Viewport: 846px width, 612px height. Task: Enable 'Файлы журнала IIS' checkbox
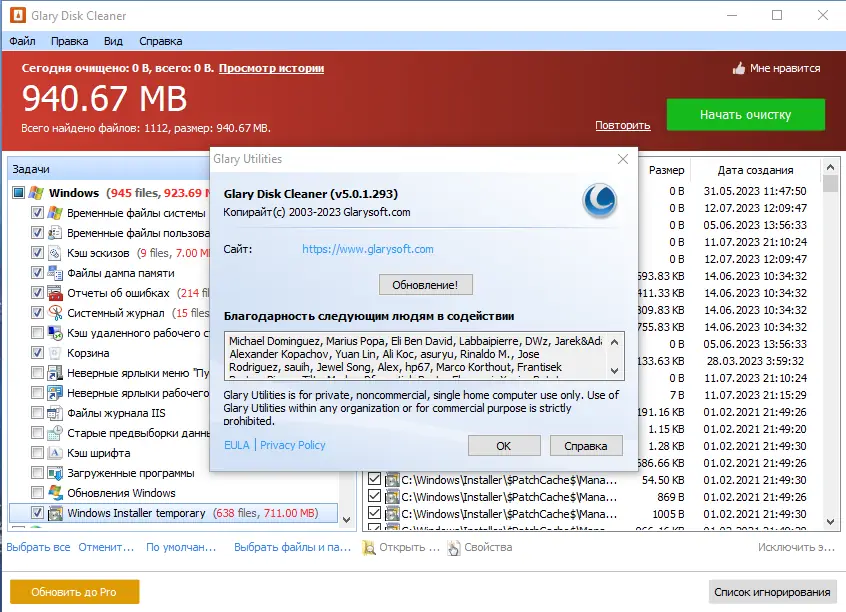tap(37, 413)
